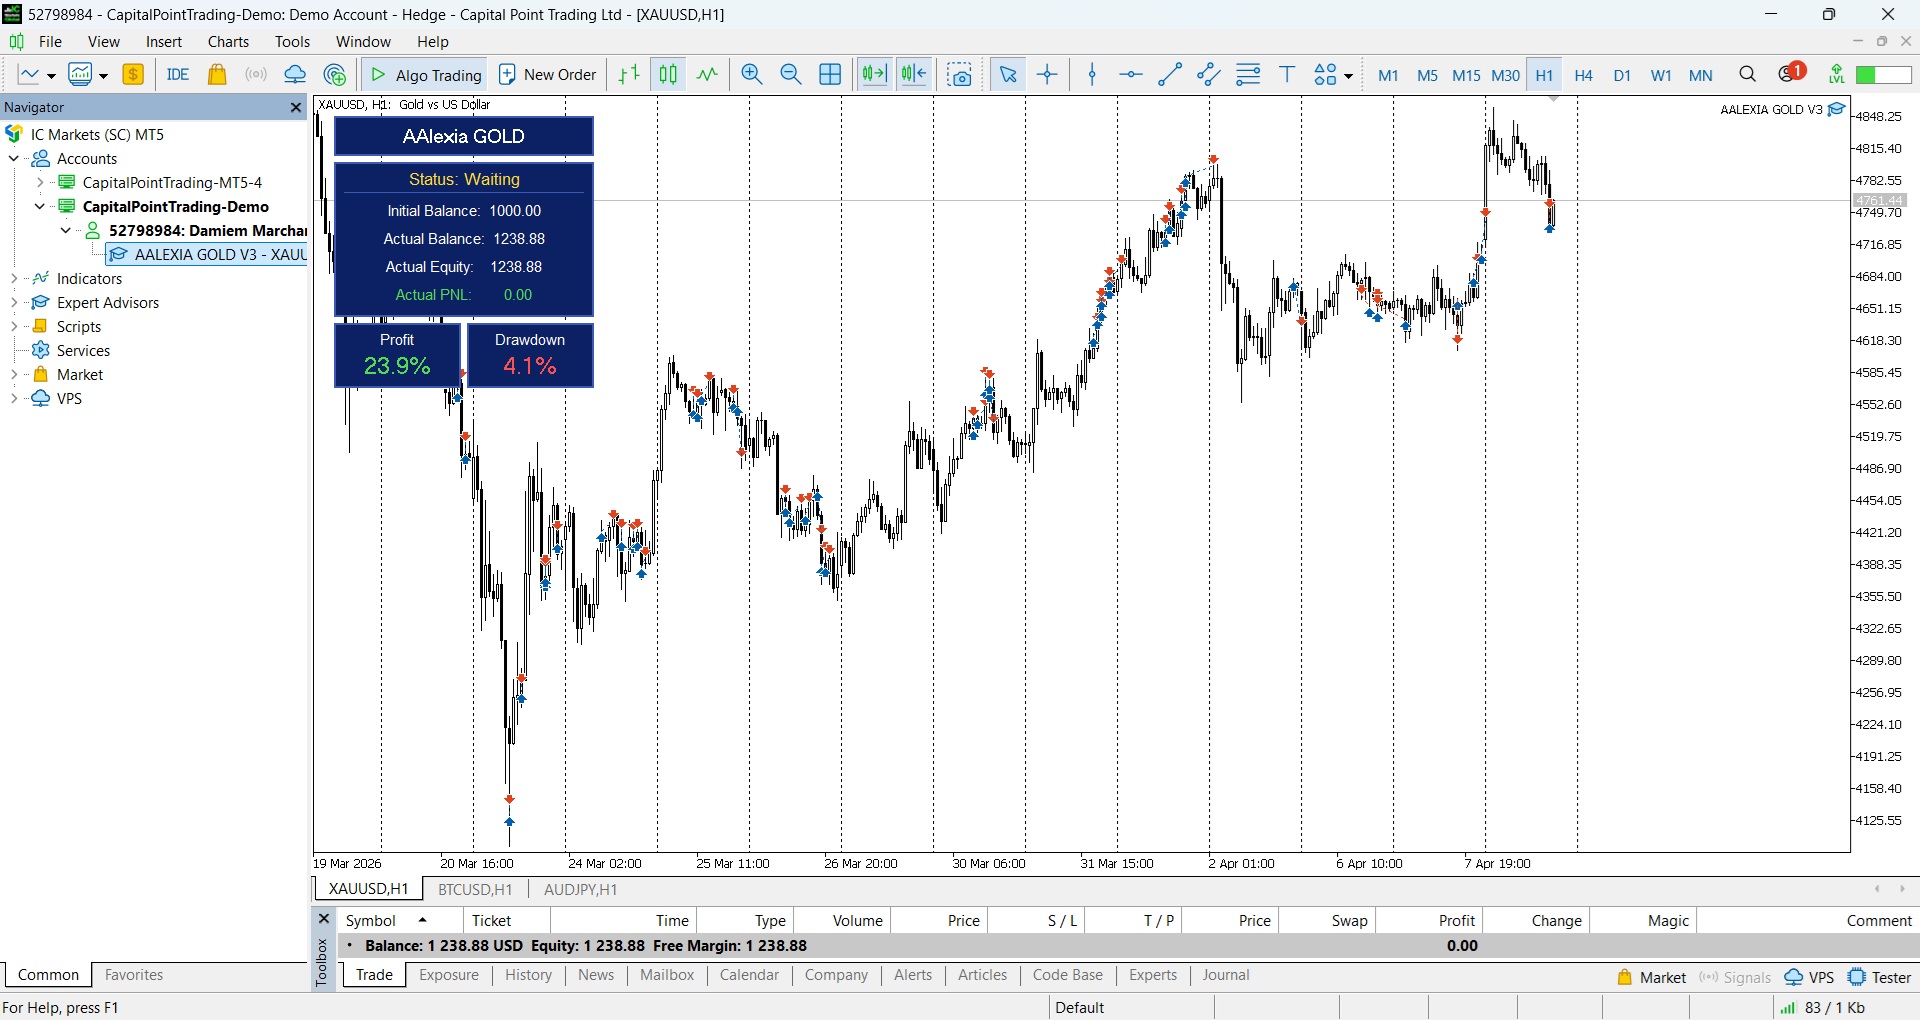Expand the CapitalPointTrading-MT5-4 node

40,183
